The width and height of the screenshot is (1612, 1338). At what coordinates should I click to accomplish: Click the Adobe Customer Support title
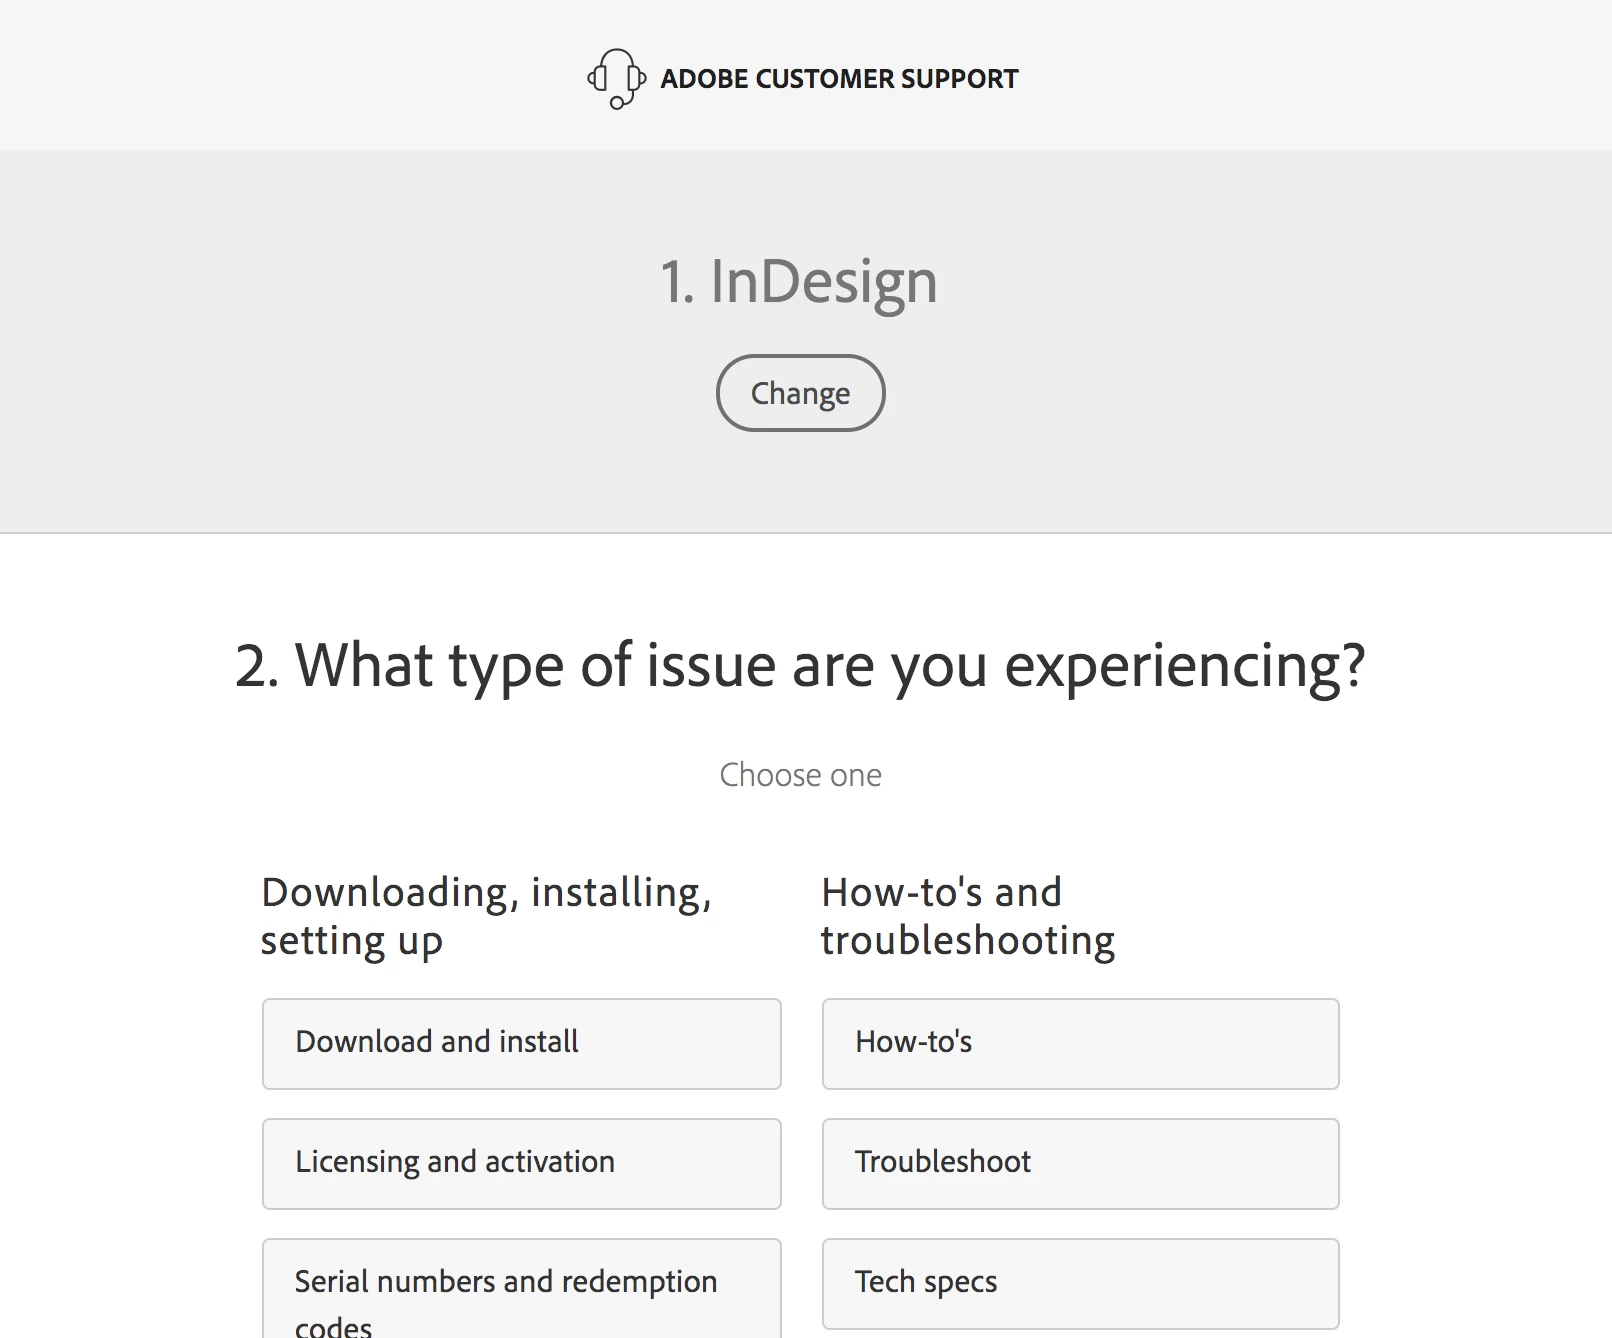[839, 79]
